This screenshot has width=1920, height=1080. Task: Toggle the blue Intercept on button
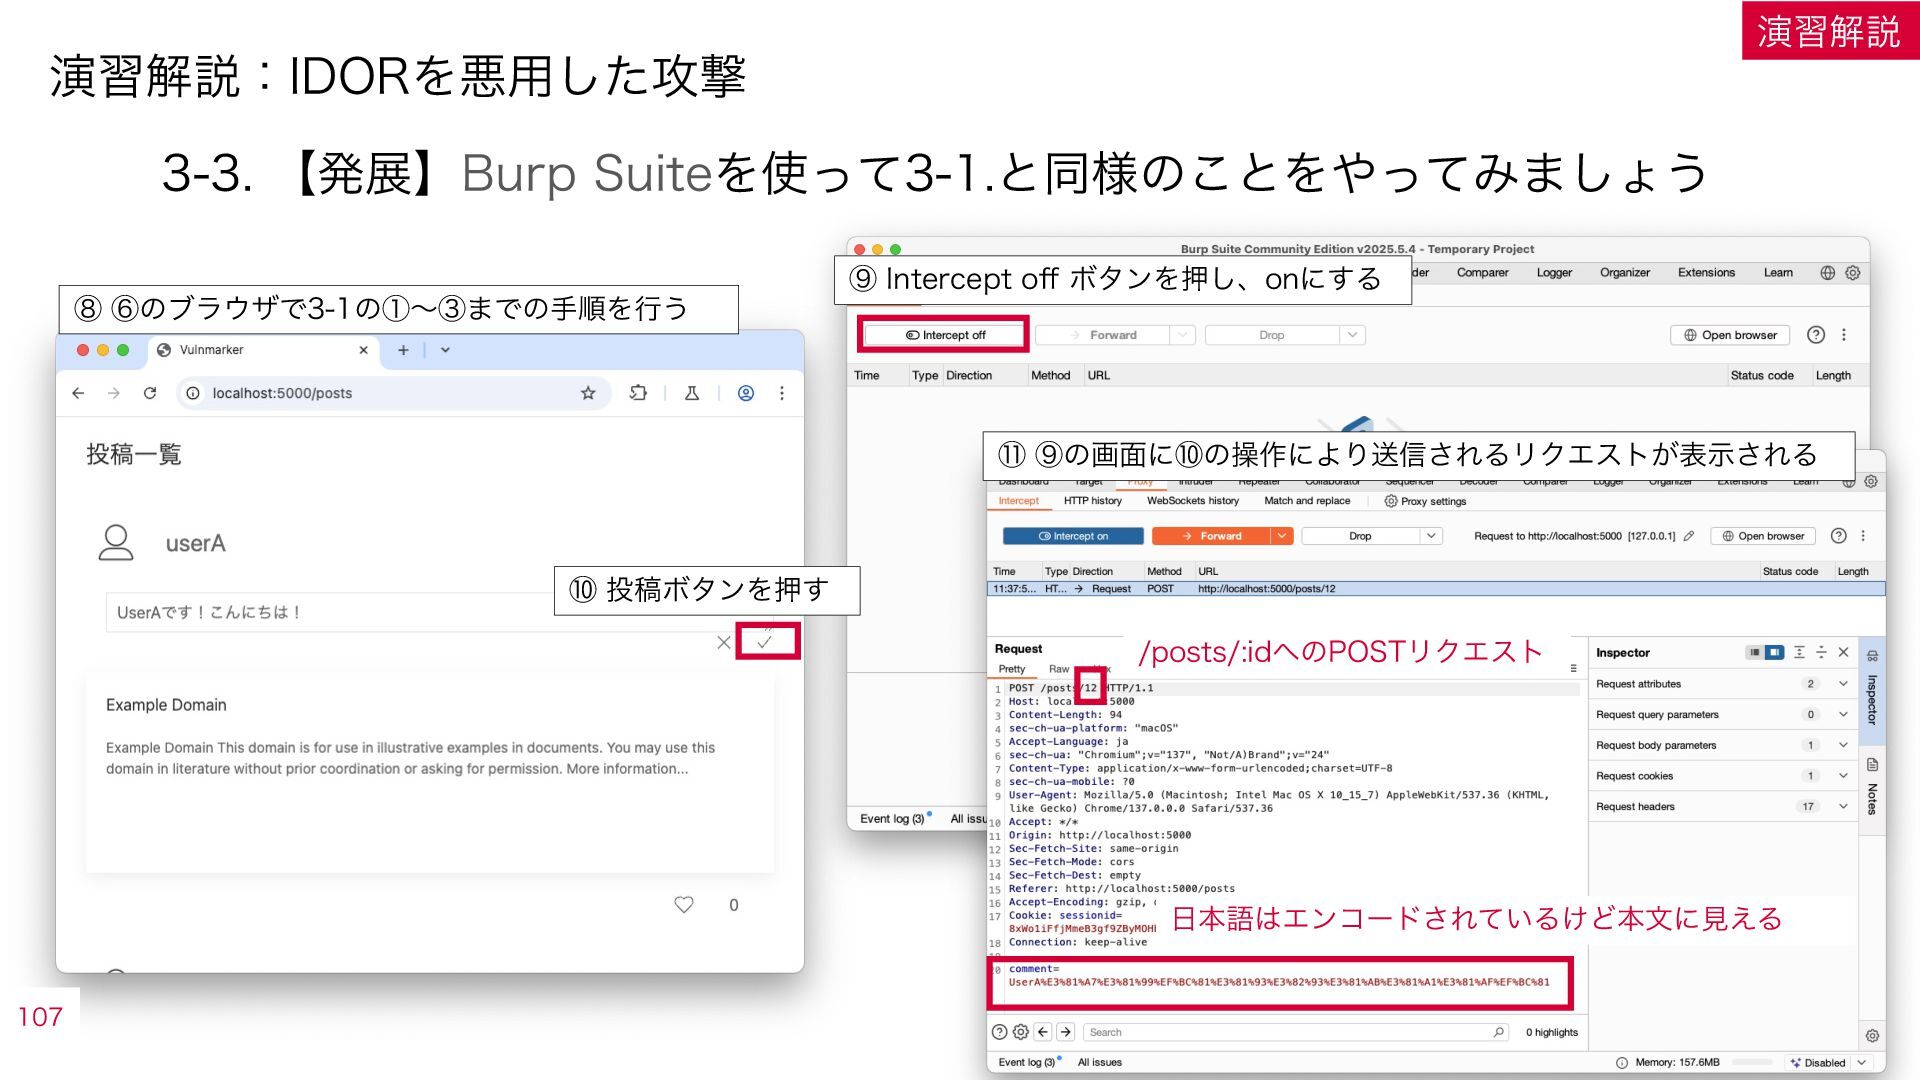click(x=1073, y=536)
